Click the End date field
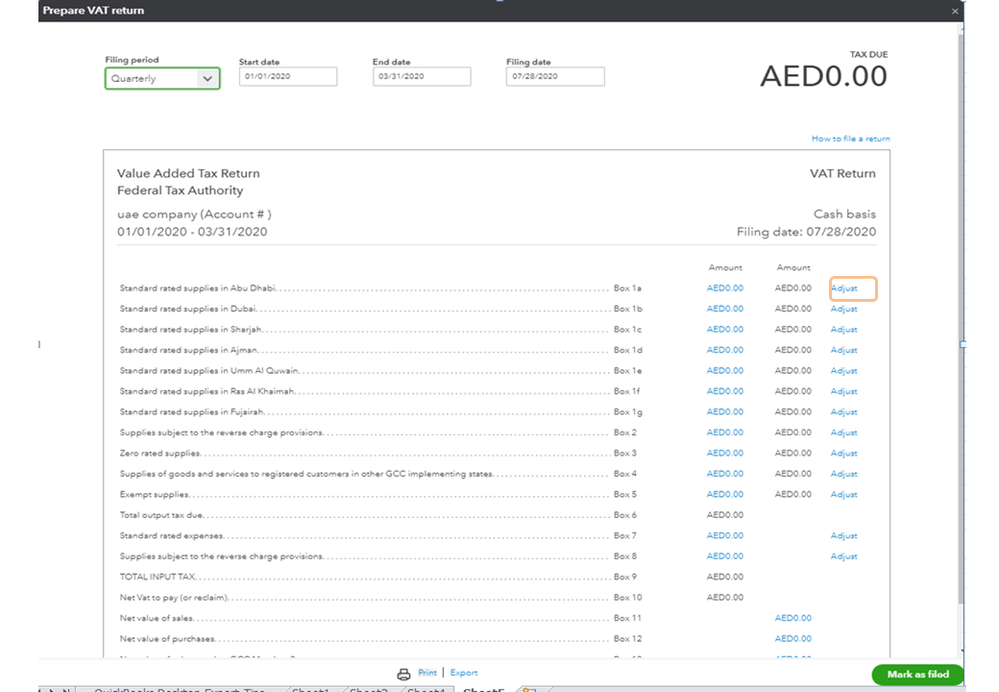 (x=421, y=77)
